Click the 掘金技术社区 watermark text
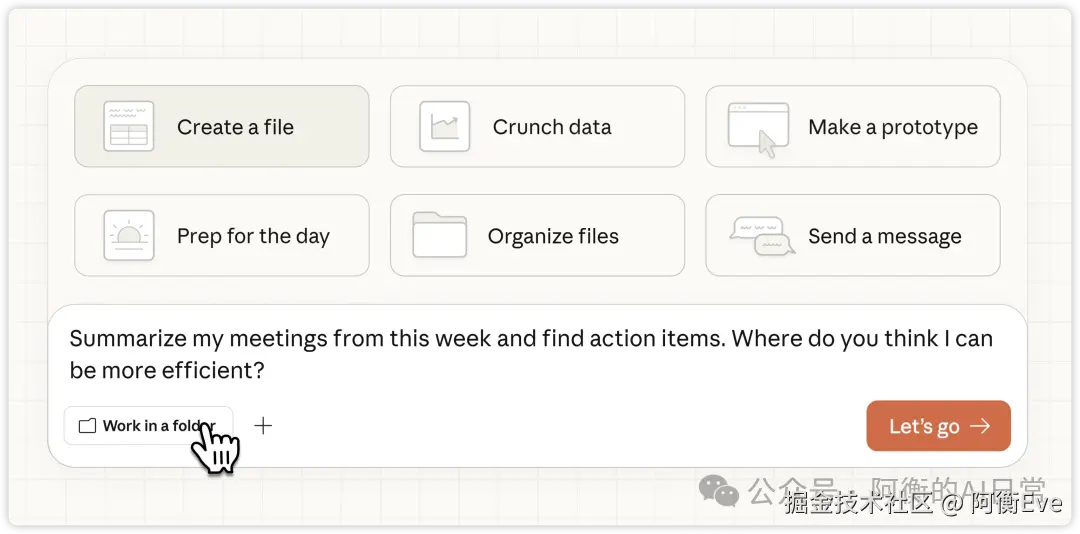1080x534 pixels. click(x=858, y=503)
